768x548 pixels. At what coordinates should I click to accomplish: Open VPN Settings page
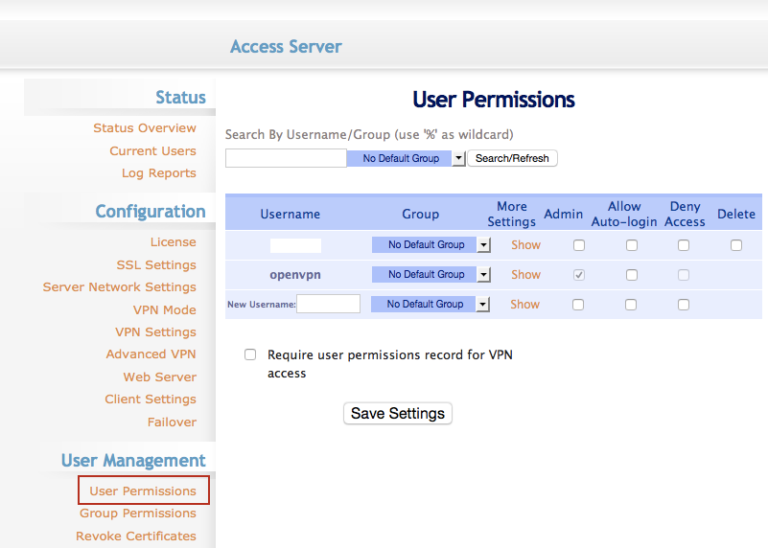(156, 332)
